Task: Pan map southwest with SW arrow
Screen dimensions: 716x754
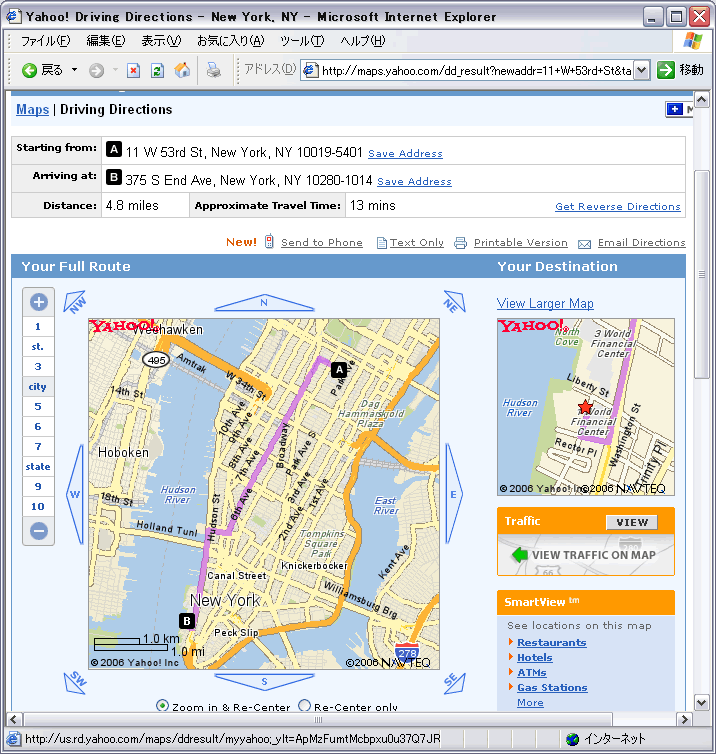Action: (x=75, y=682)
